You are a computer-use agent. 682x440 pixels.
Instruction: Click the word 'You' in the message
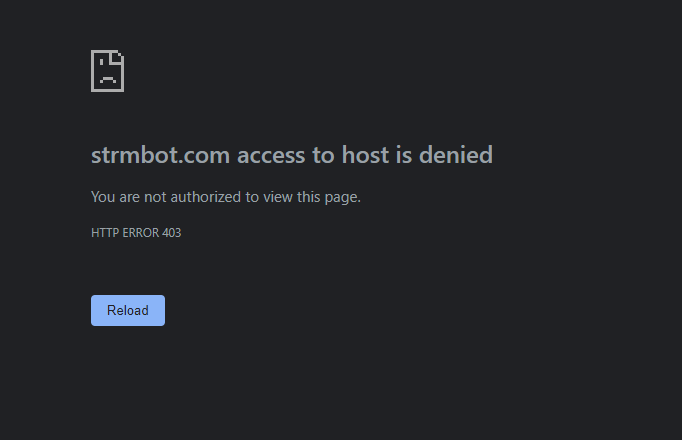click(x=103, y=197)
